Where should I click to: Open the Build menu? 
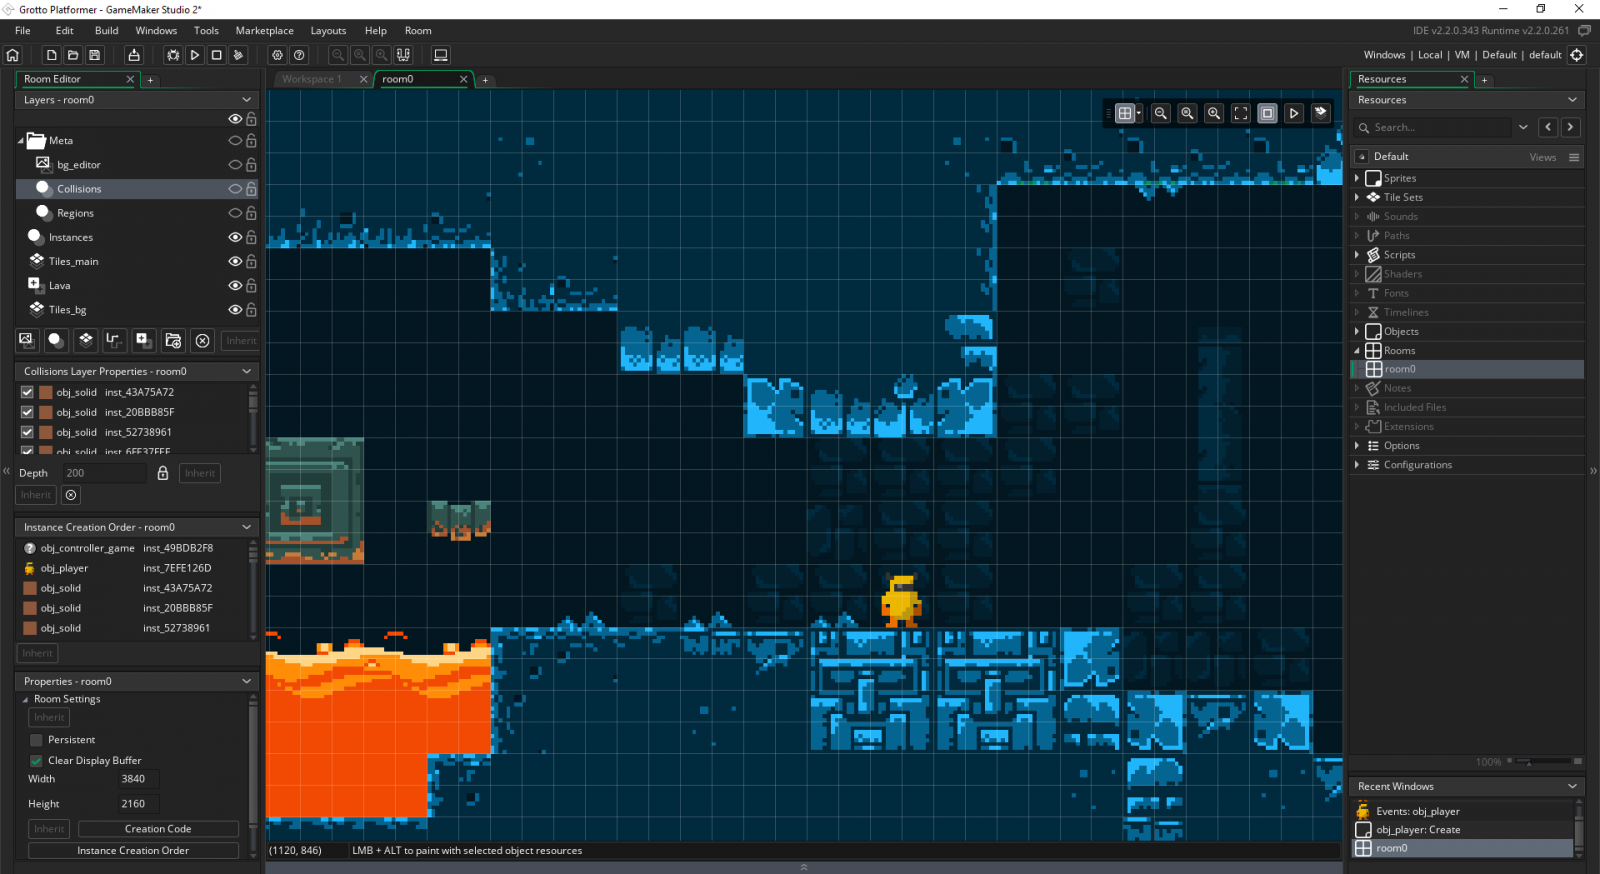(106, 31)
